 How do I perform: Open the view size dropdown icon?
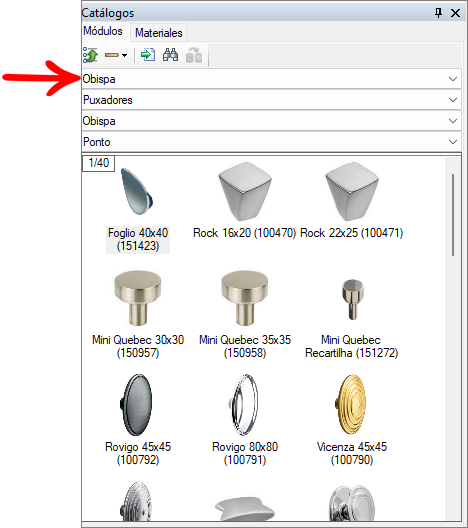pos(116,55)
